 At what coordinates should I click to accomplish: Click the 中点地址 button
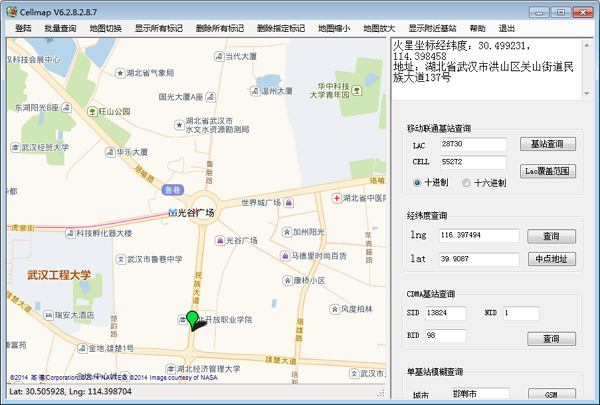point(551,259)
